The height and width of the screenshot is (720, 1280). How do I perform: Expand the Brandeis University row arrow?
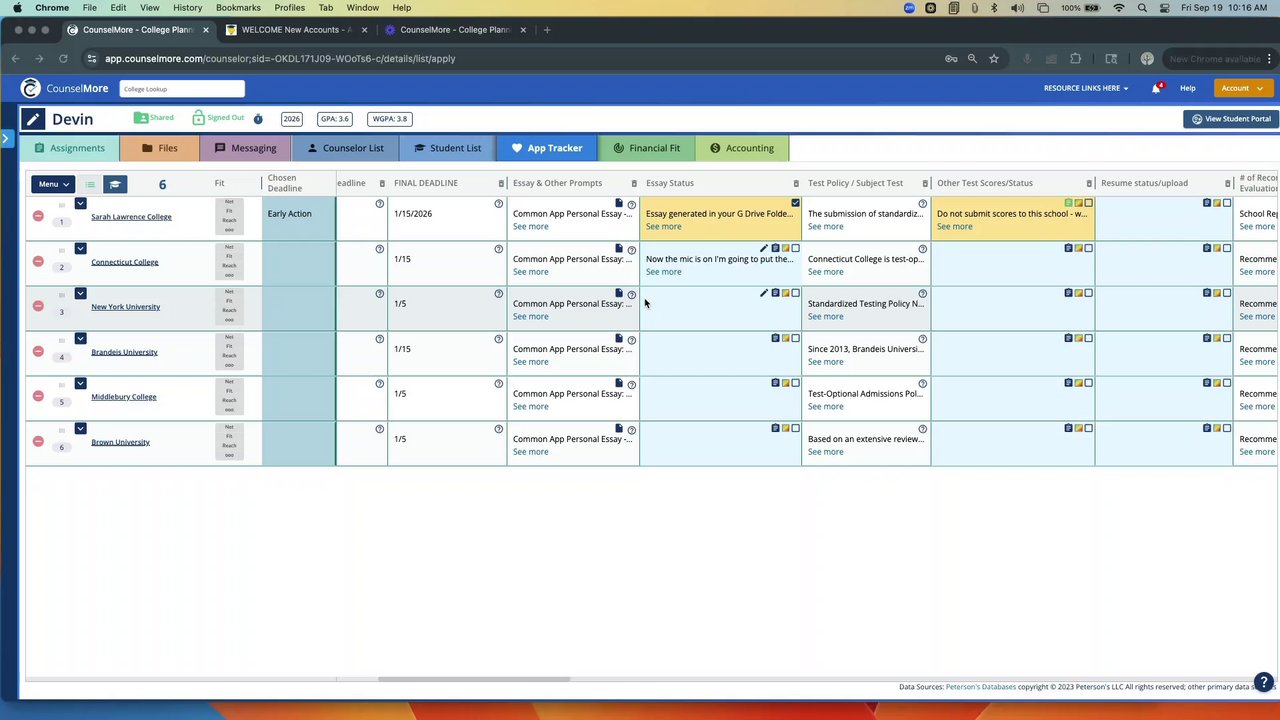coord(80,339)
